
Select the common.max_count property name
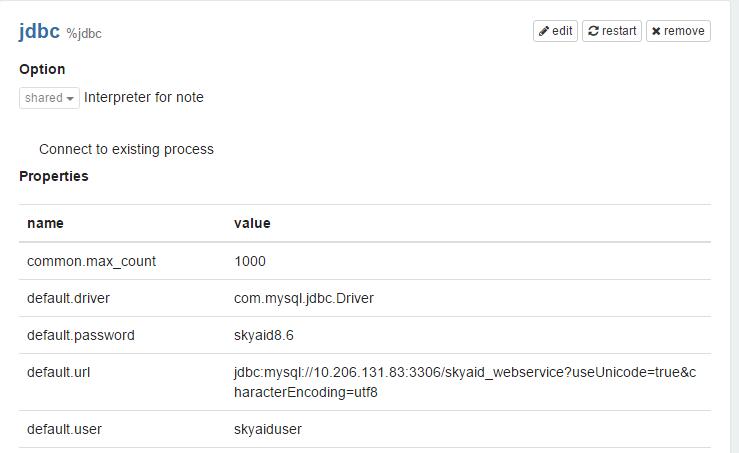[91, 261]
